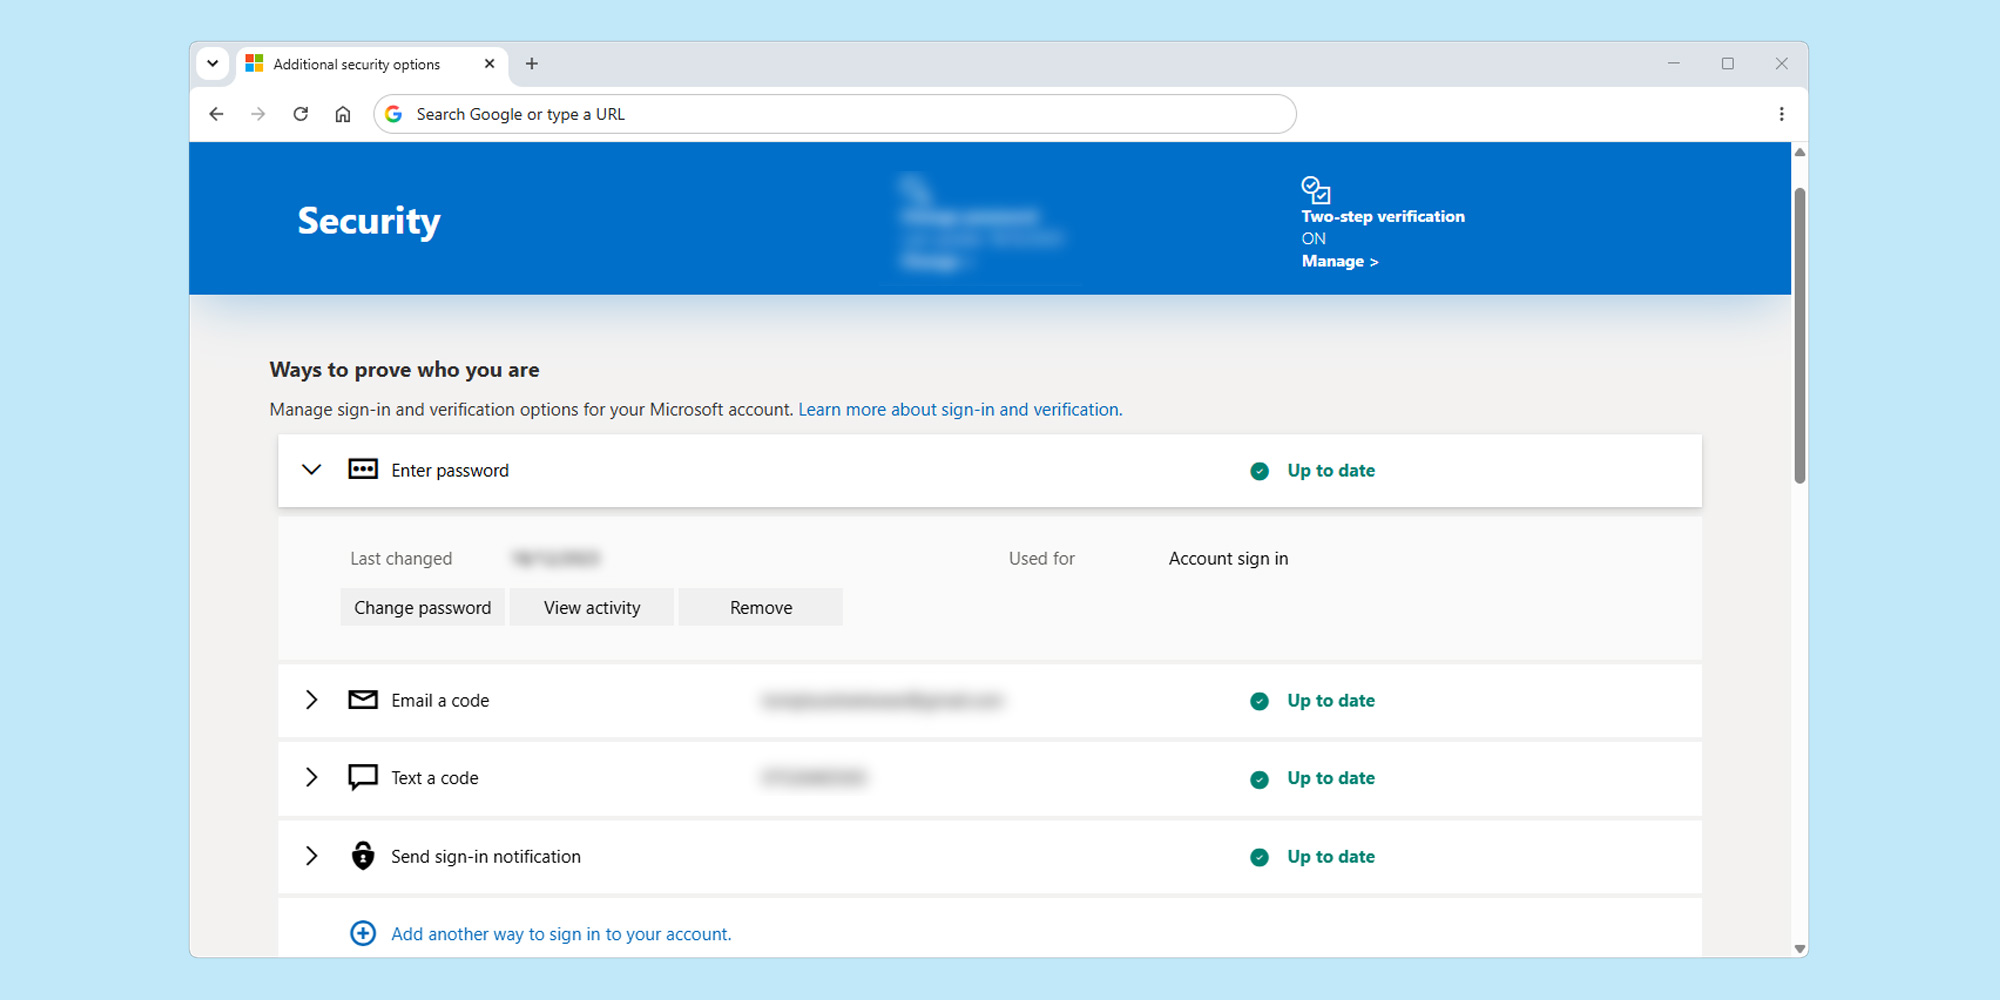Click Up to date status for Text a code
The image size is (2000, 1000).
point(1331,778)
